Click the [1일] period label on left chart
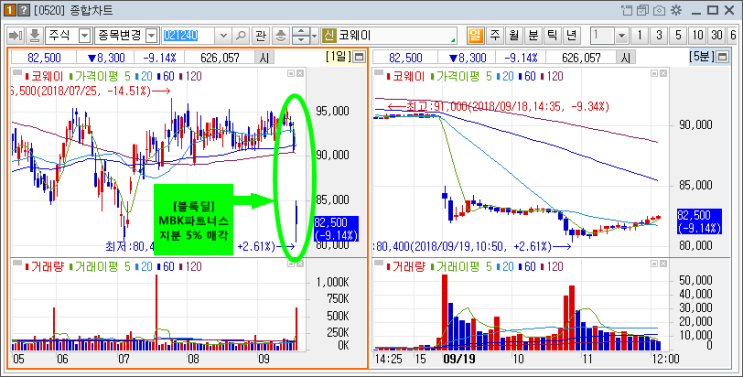Viewport: 743px width, 377px height. point(339,57)
